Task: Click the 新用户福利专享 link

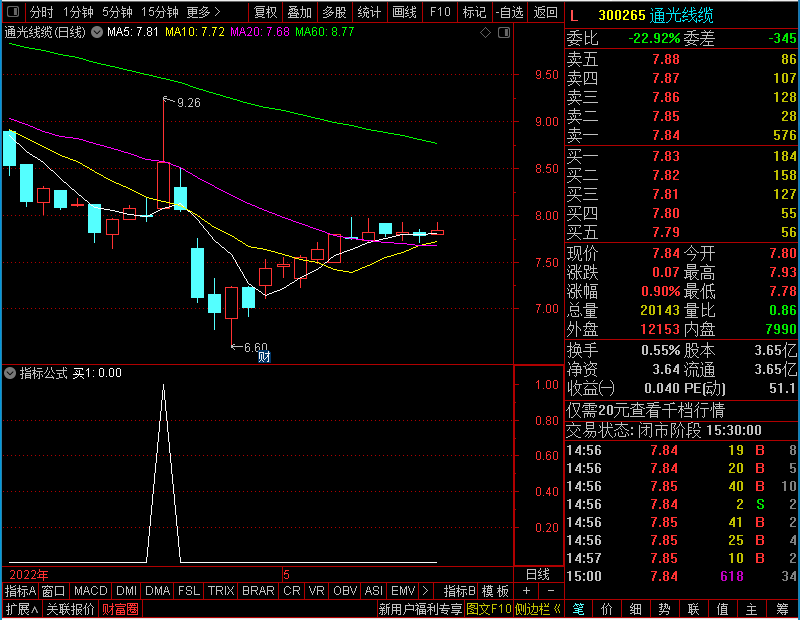Action: coord(420,609)
